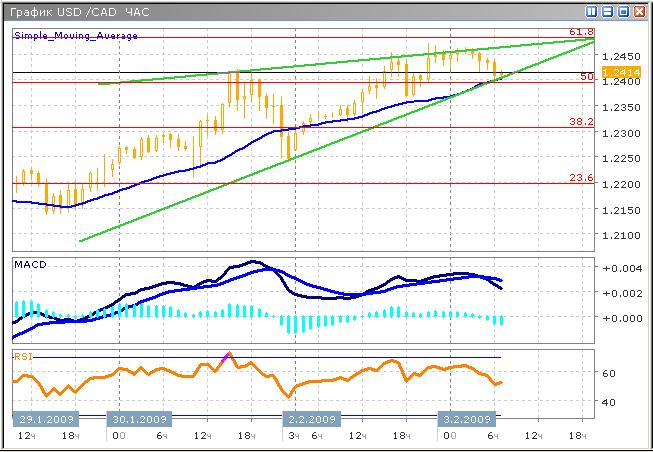Click the 61.8 Fibonacci level label
653x452 pixels.
pos(582,32)
